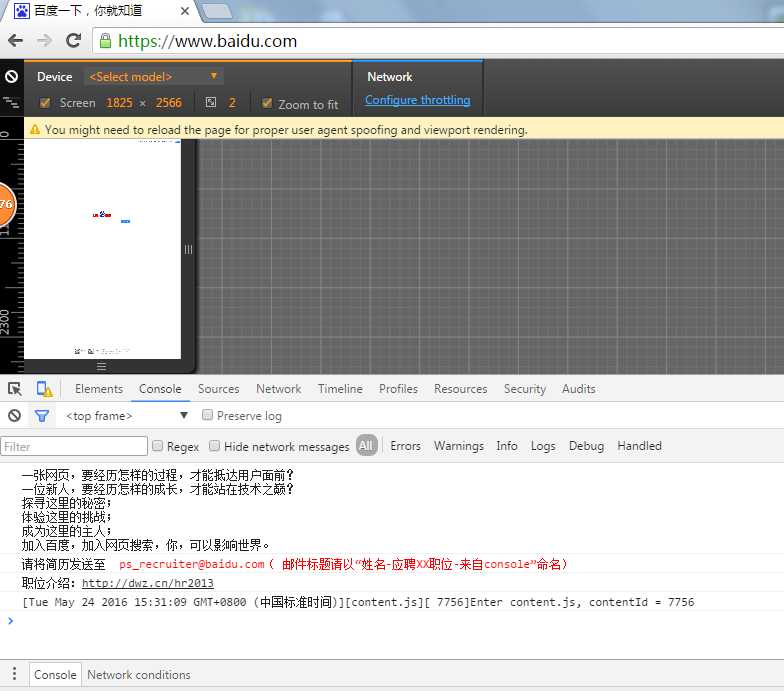Toggle device mode icon in DevTools
Screen dimensions: 784x691
[44, 389]
